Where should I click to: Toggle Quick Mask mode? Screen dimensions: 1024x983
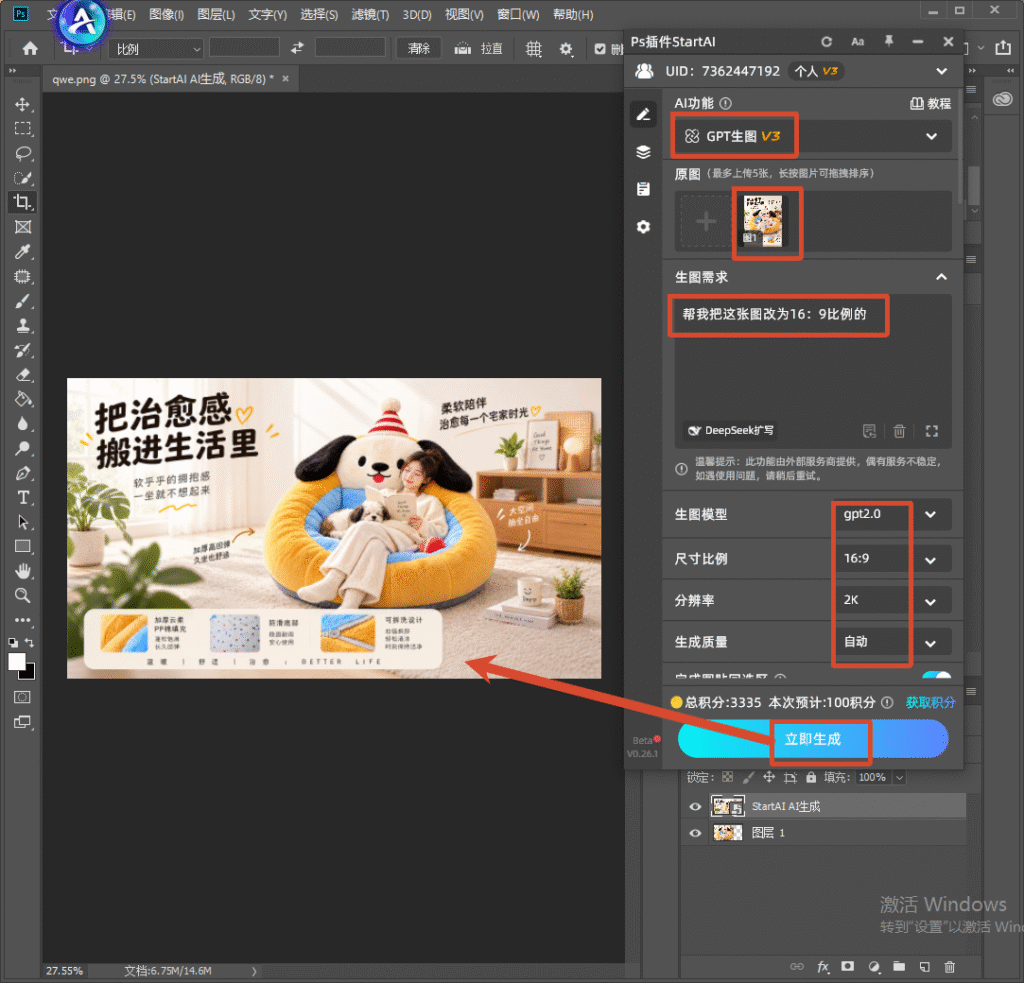(x=23, y=698)
